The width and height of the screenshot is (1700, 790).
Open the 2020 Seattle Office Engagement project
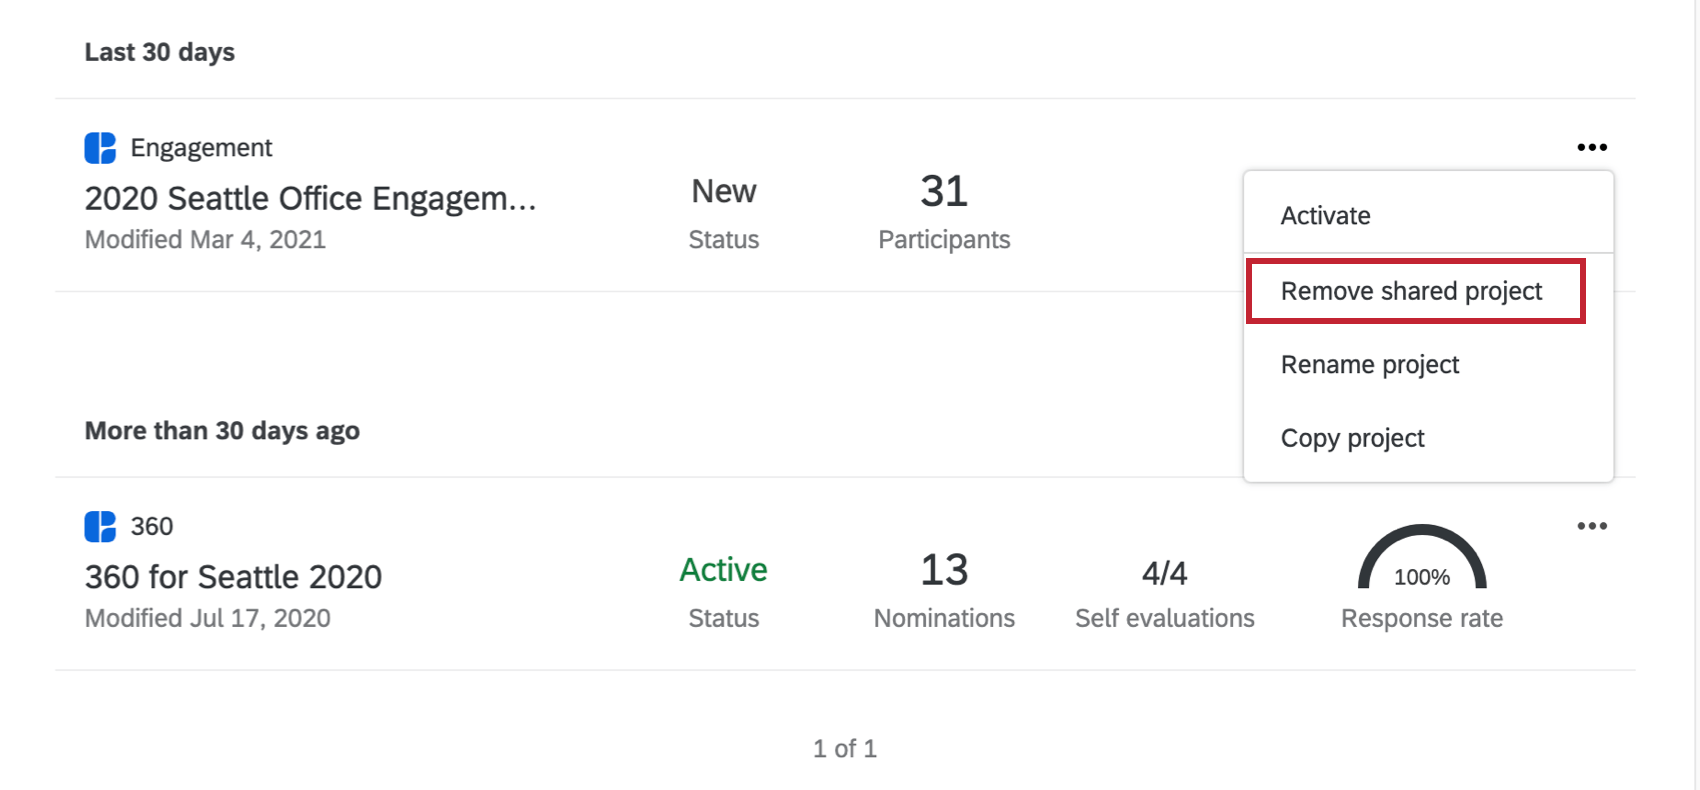click(x=310, y=199)
